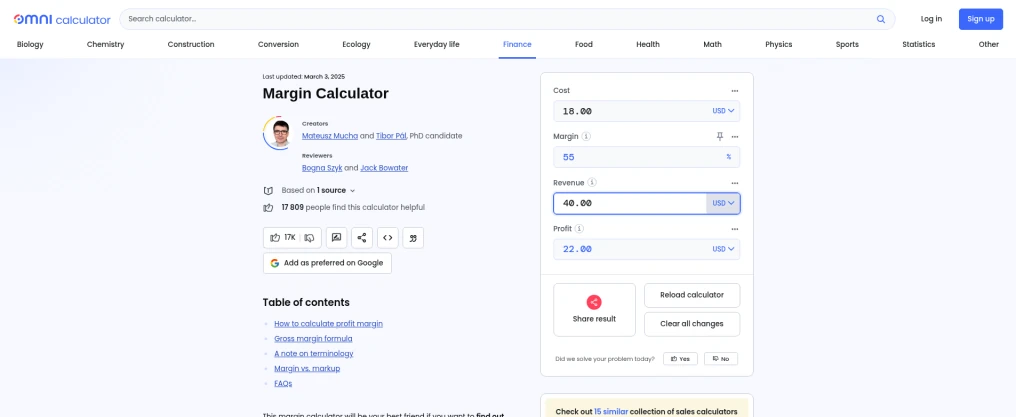Click the creator avatar photo
1016x417 pixels.
coord(280,133)
